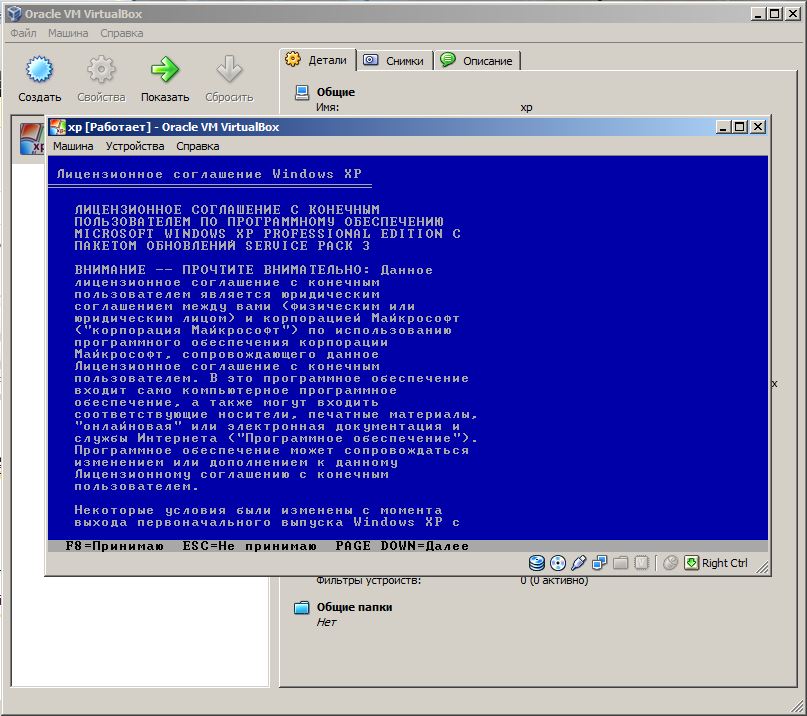807x716 pixels.
Task: Click the CD/DVD drive icon in VM status bar
Action: [558, 563]
